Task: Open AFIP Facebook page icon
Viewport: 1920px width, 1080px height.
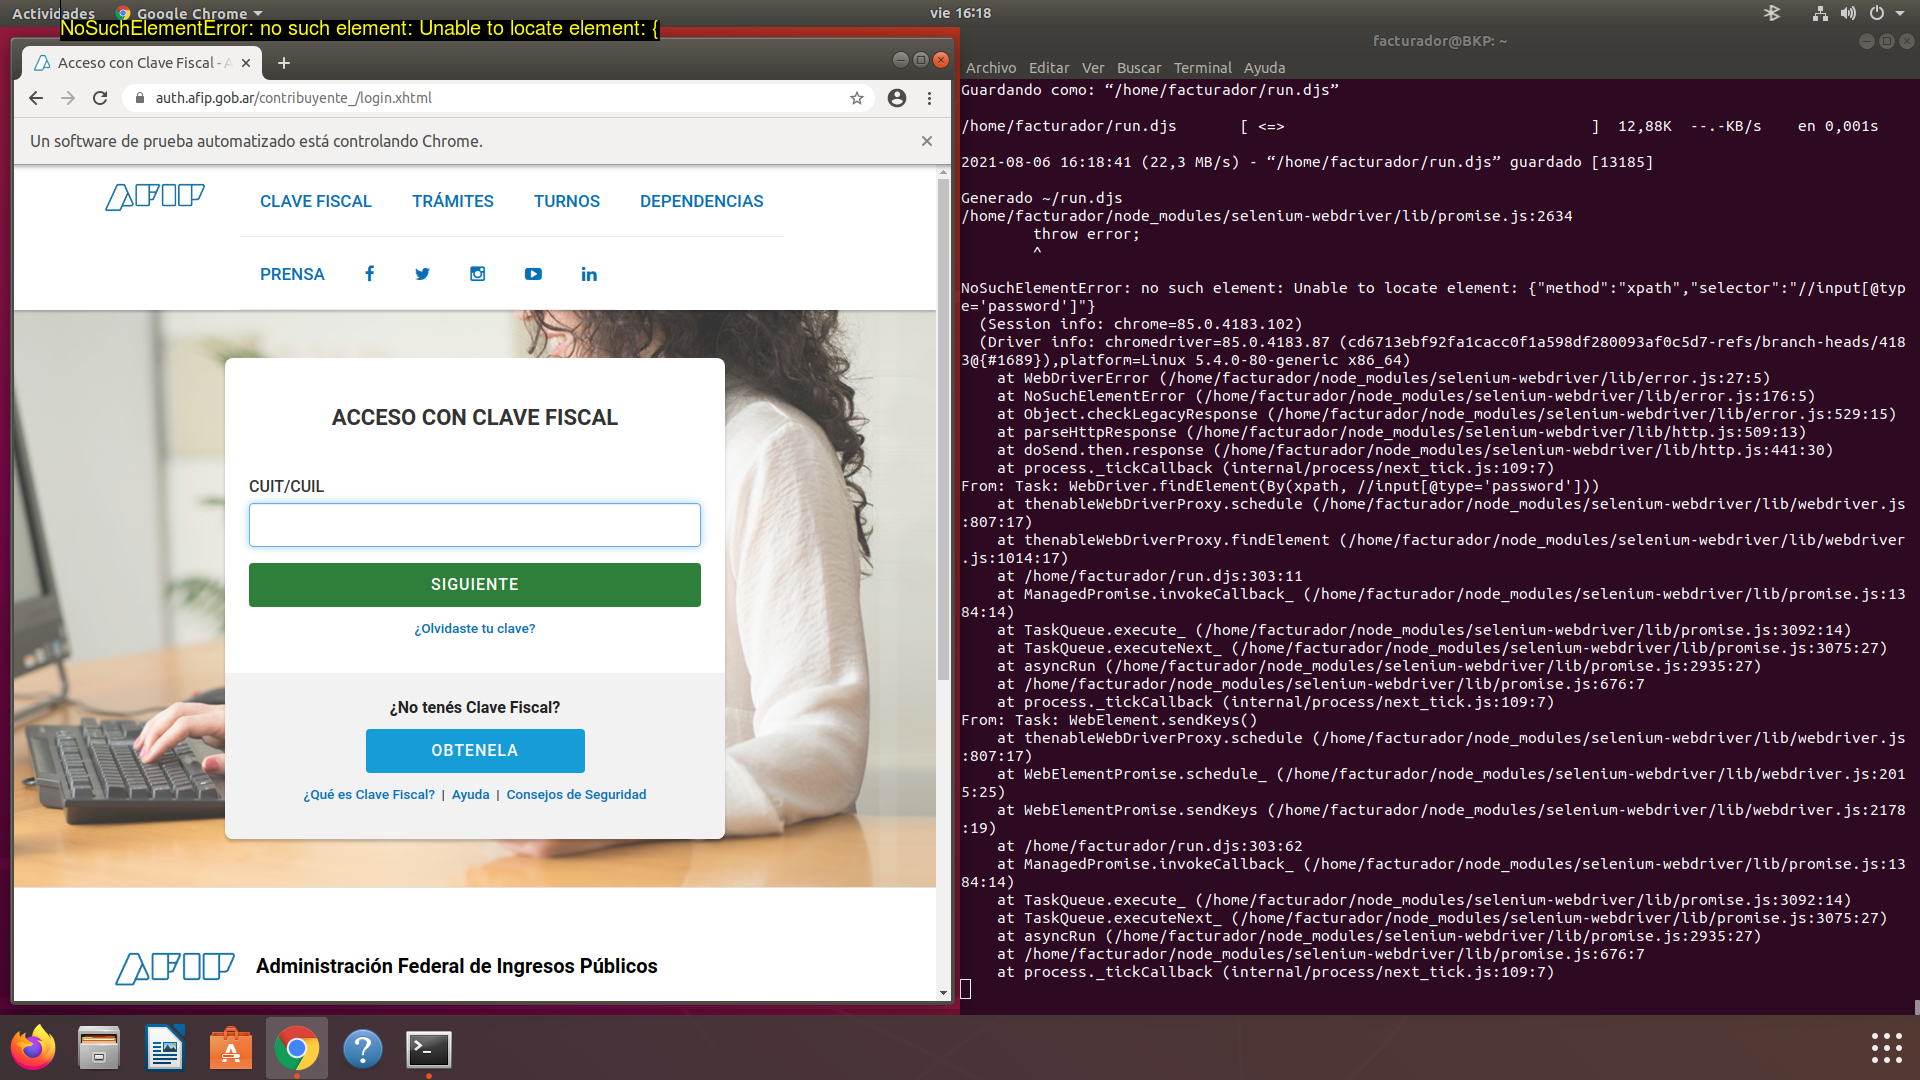Action: (369, 274)
